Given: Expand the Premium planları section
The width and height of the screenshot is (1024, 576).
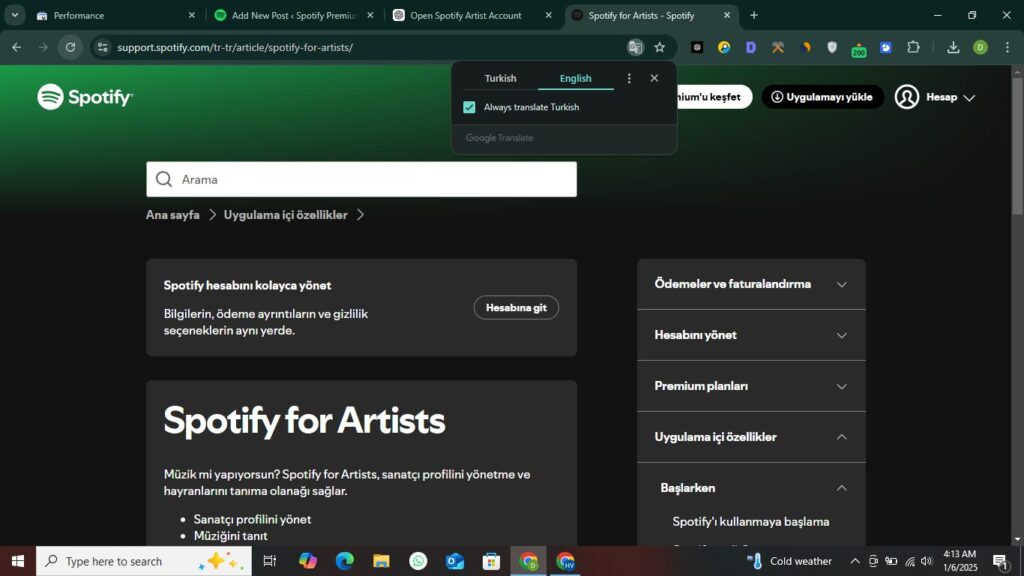Looking at the screenshot, I should tap(750, 386).
